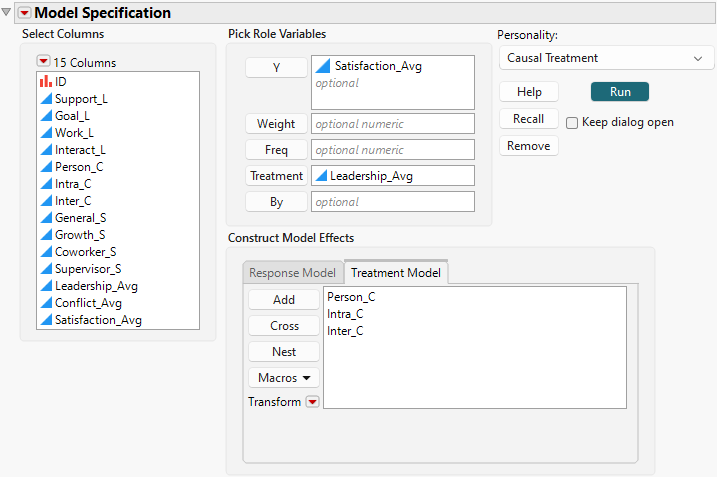Open the 15 Columns red triangle menu
The image size is (717, 477).
coord(43,61)
